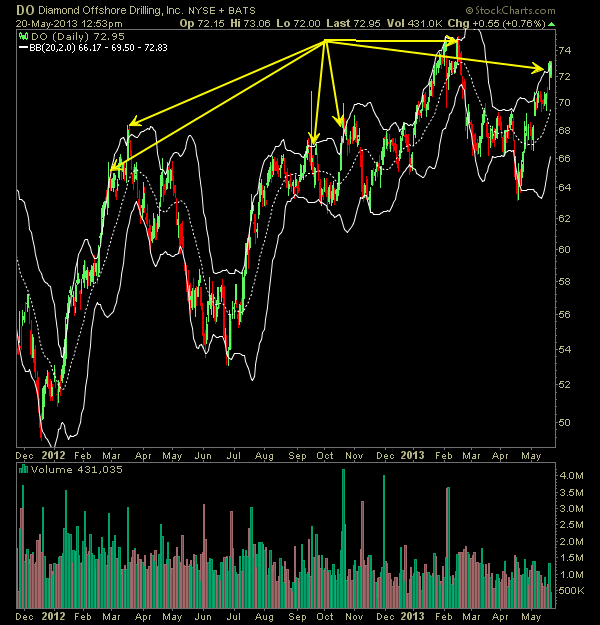Screen dimensions: 600x625
Task: Click the 2.5M volume axis label
Action: click(x=571, y=525)
